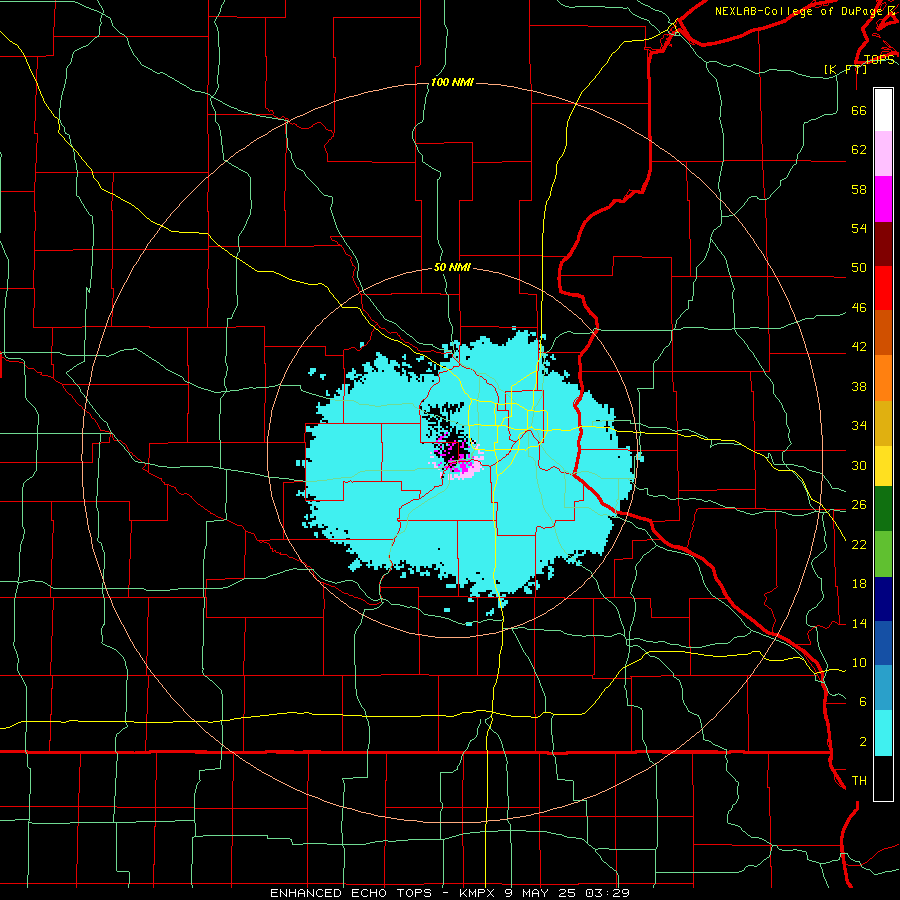This screenshot has width=900, height=900.
Task: Click the light pink swatch in the legend
Action: pos(883,153)
